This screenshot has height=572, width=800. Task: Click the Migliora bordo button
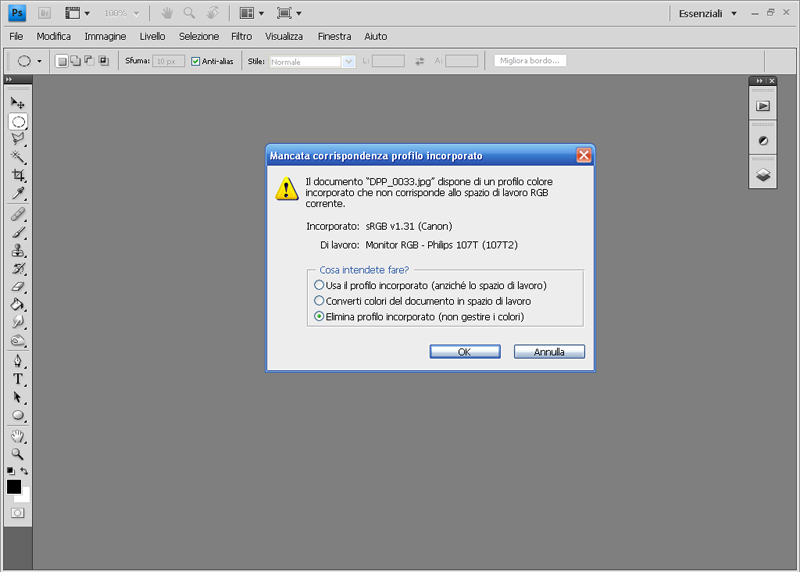point(530,61)
